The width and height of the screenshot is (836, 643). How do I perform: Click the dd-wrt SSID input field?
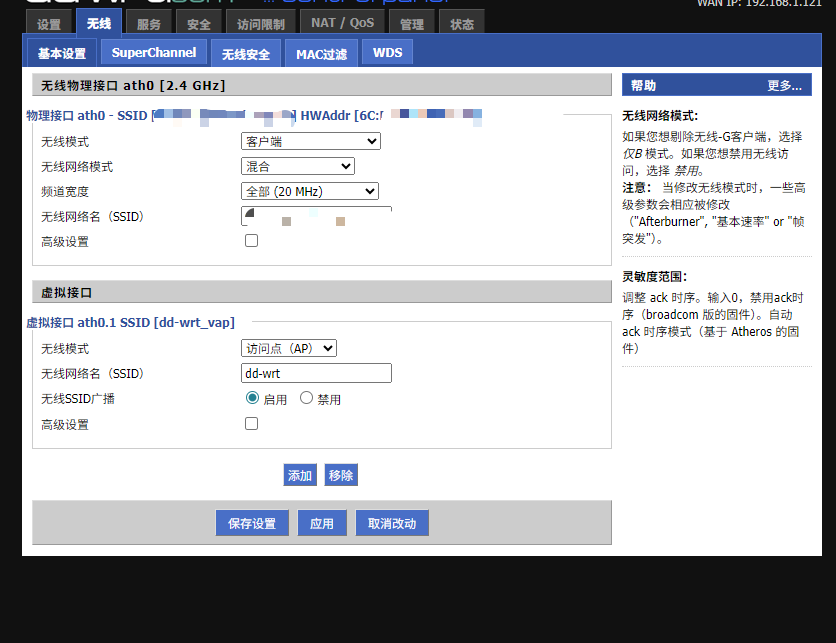point(316,373)
